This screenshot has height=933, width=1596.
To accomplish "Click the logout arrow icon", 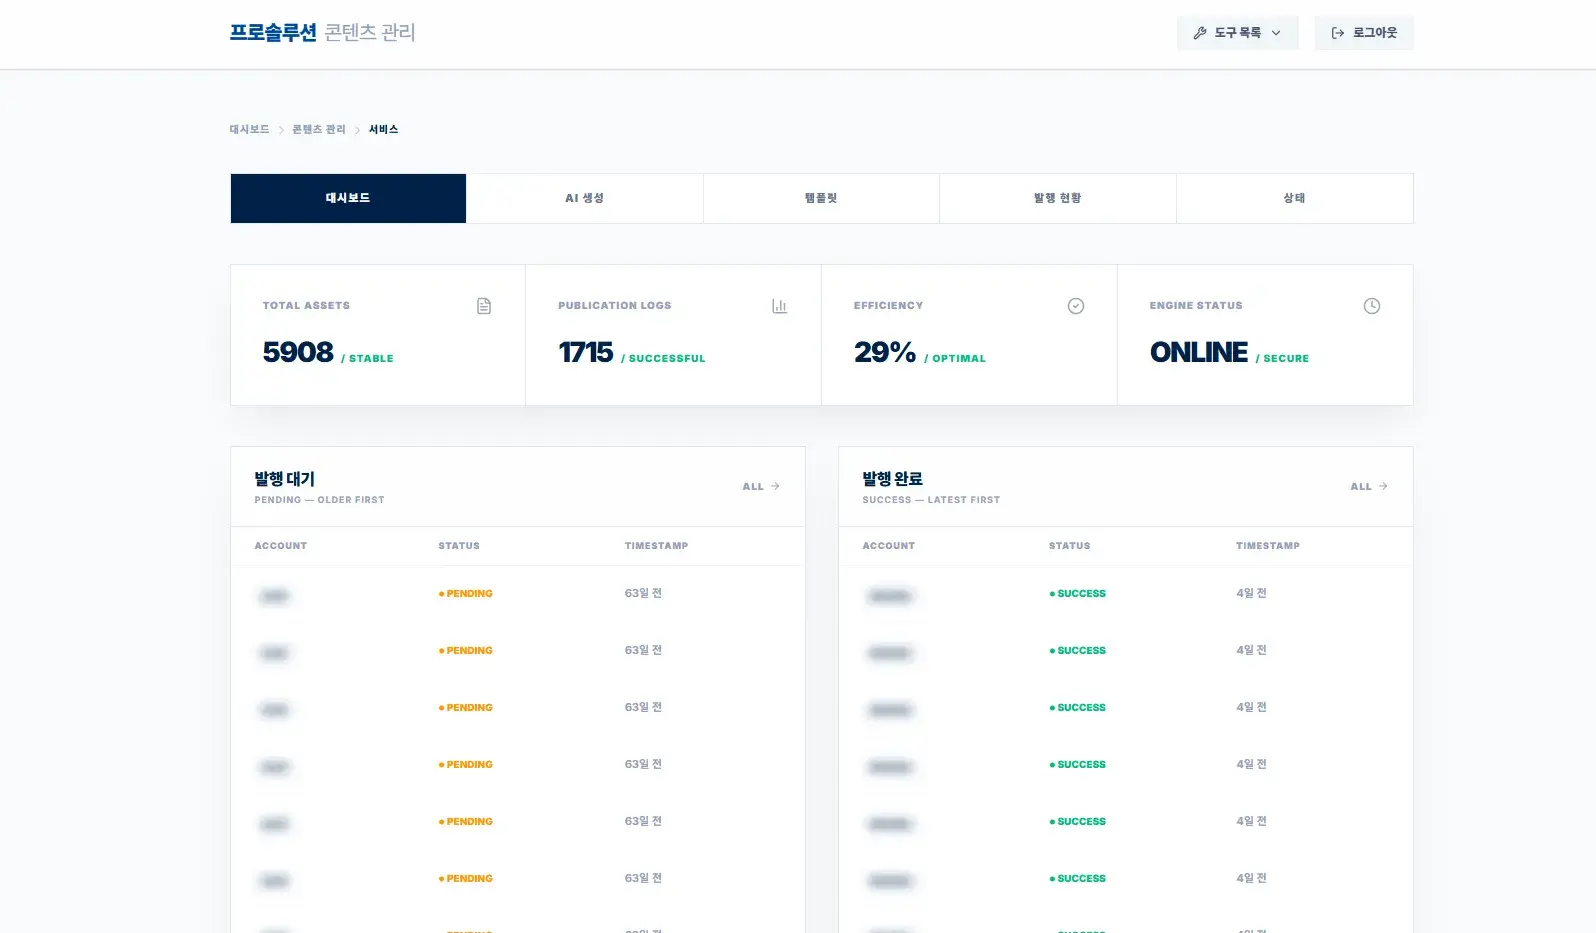I will (x=1338, y=33).
